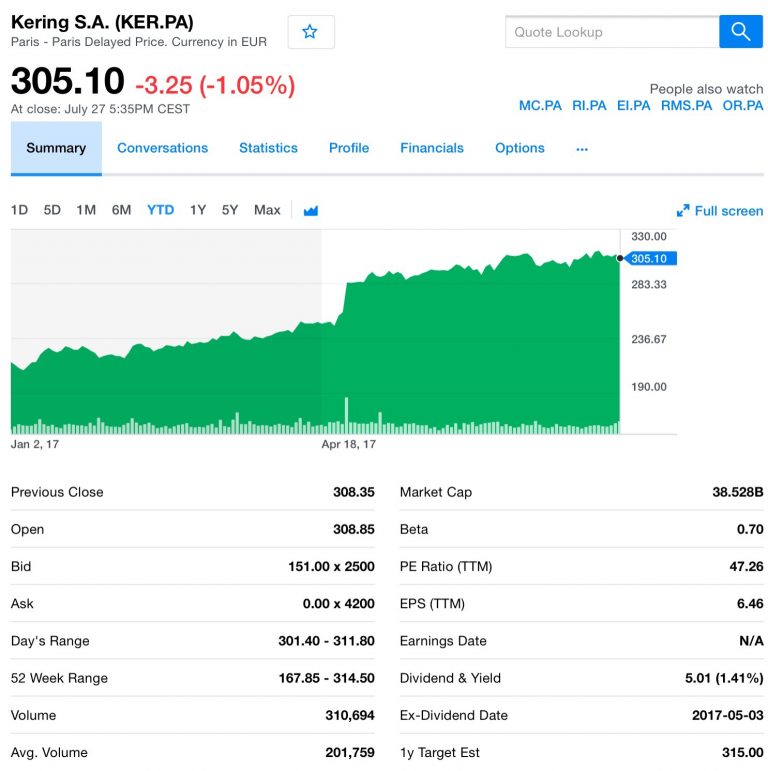Screen dimensions: 768x771
Task: Click the Ex-Dividend Date label
Action: [x=453, y=715]
